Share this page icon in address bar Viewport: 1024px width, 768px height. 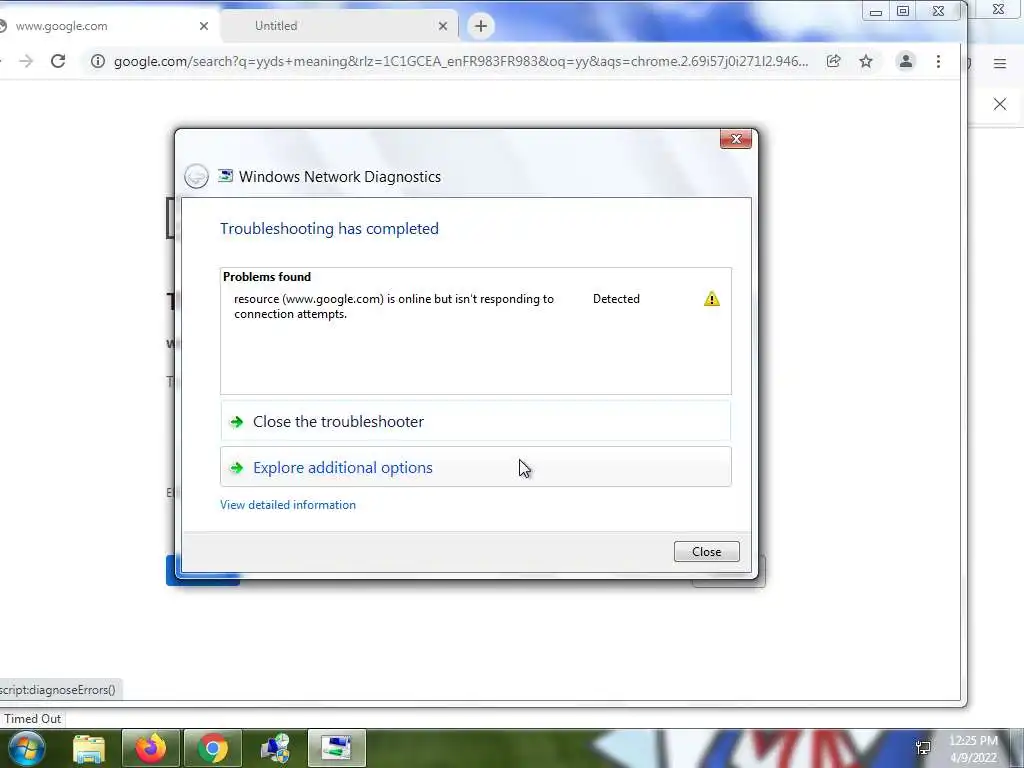coord(833,61)
